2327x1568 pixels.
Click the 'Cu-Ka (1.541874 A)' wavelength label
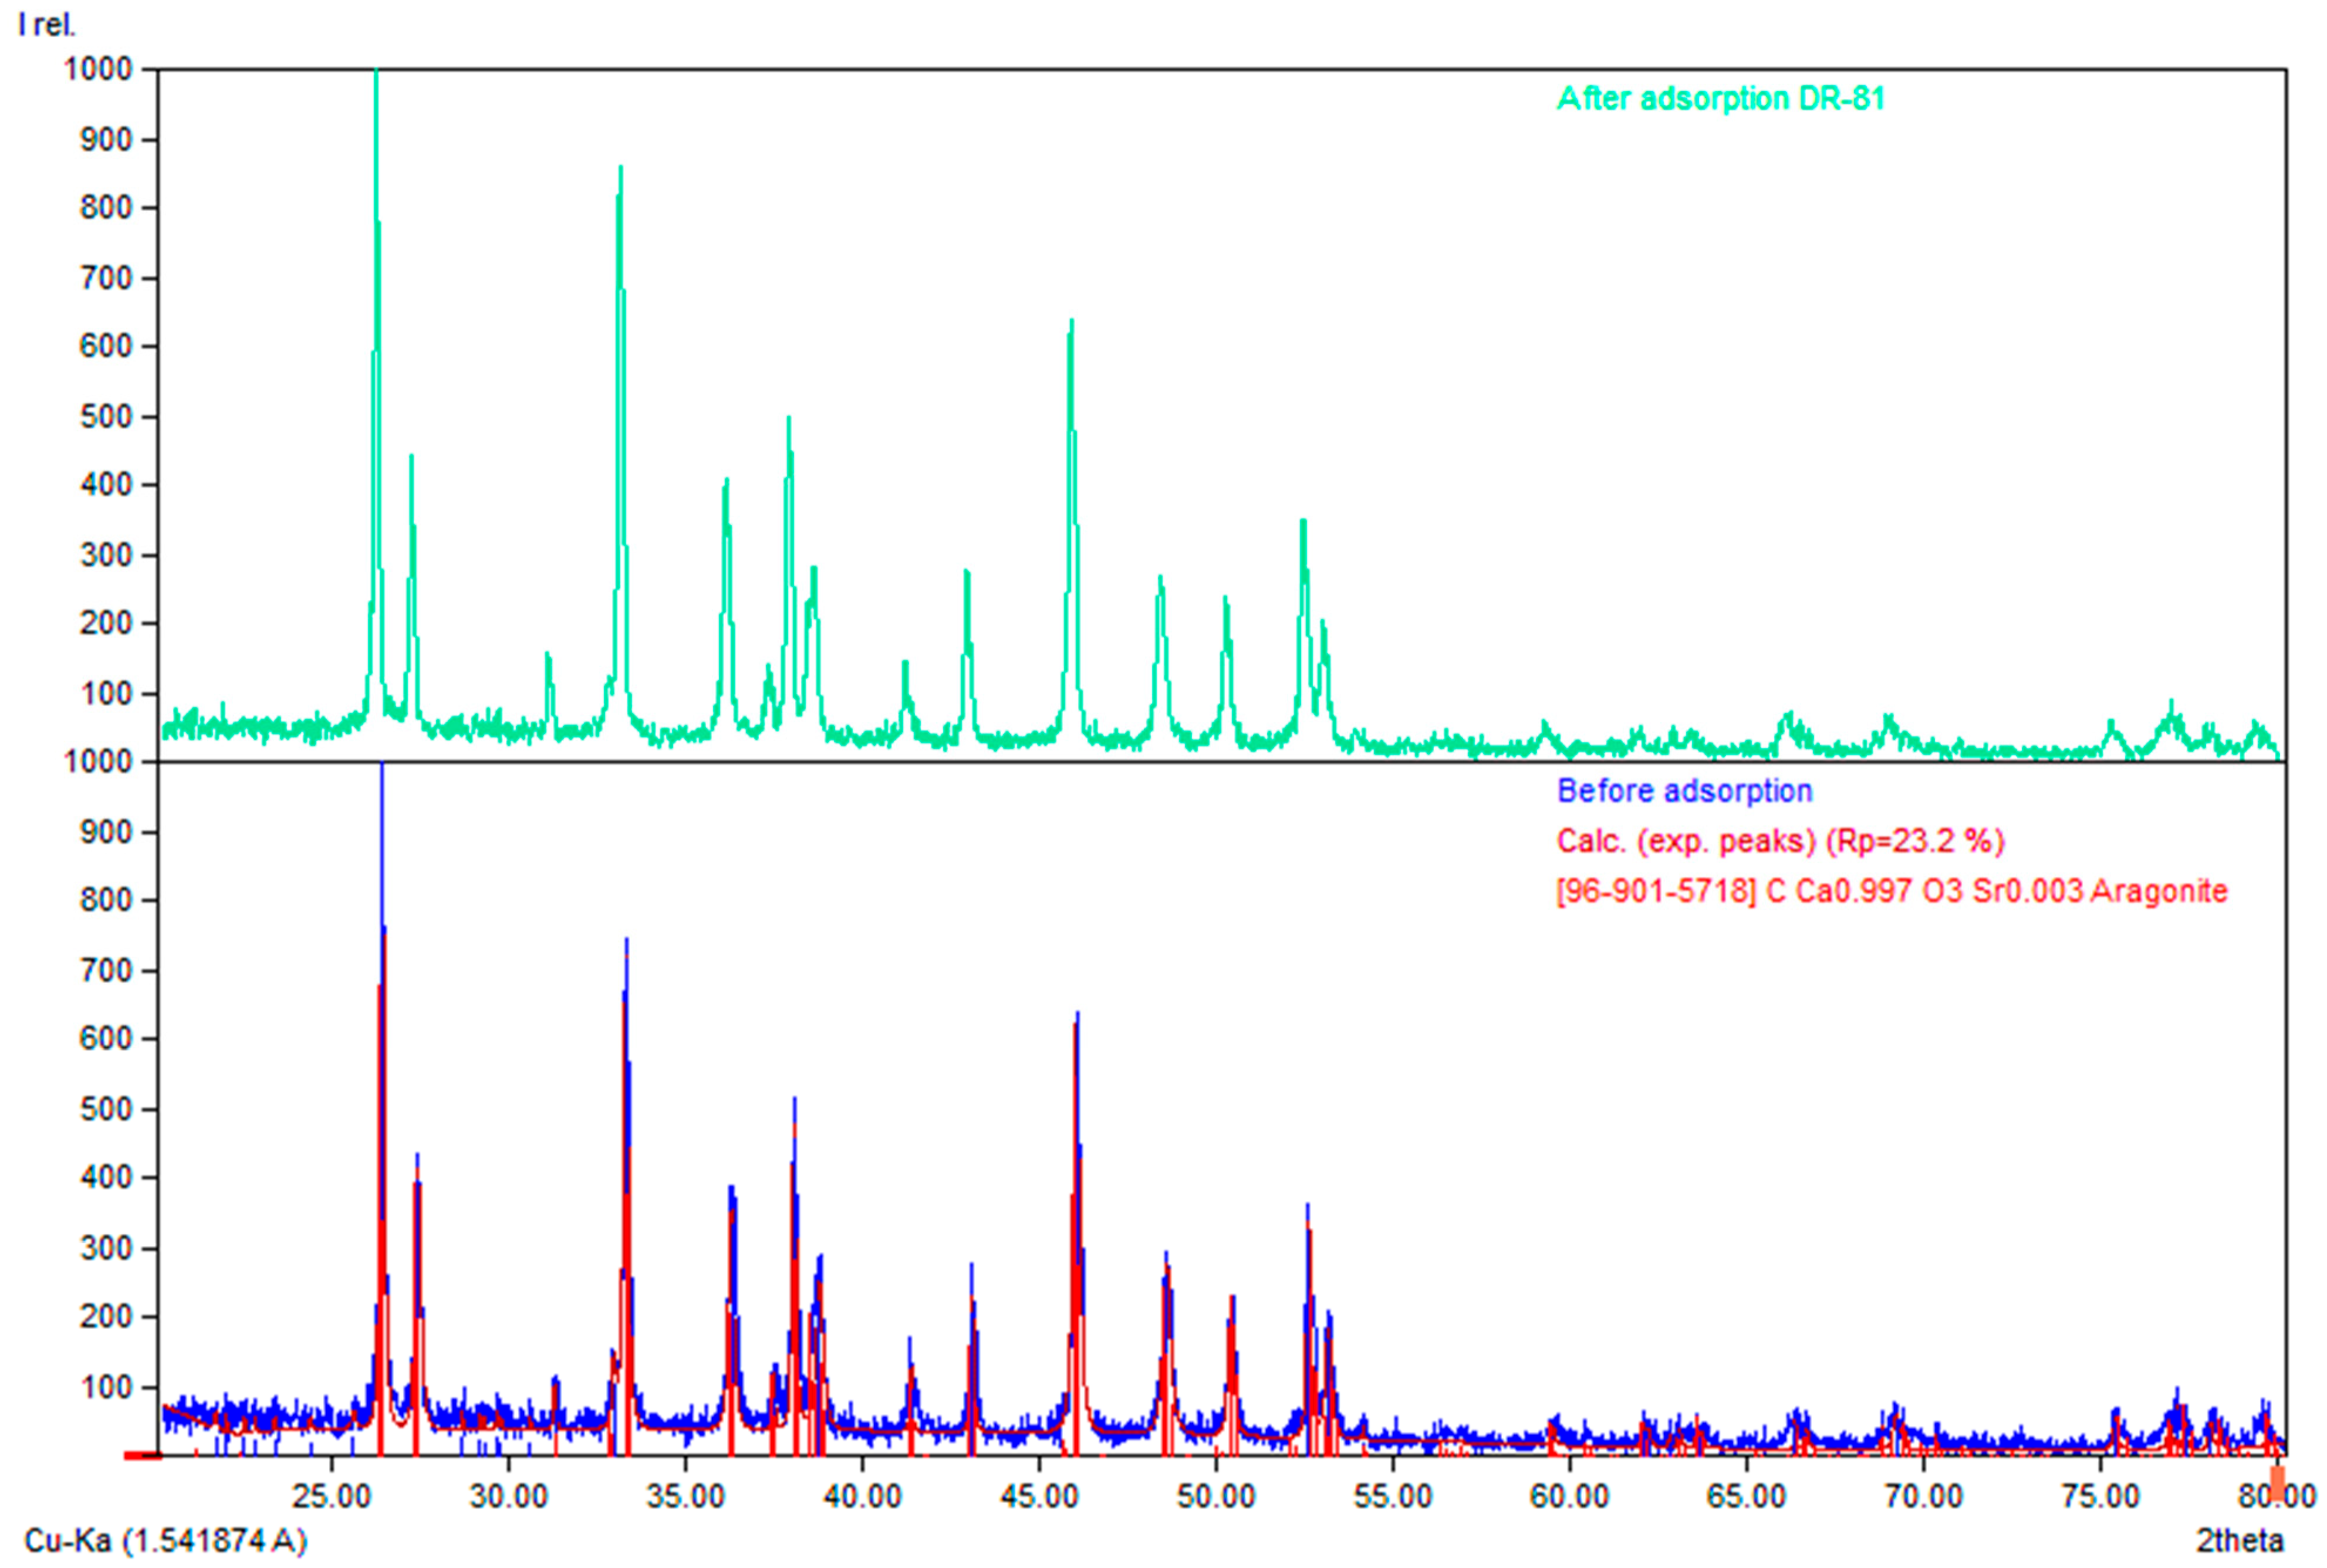[x=165, y=1540]
